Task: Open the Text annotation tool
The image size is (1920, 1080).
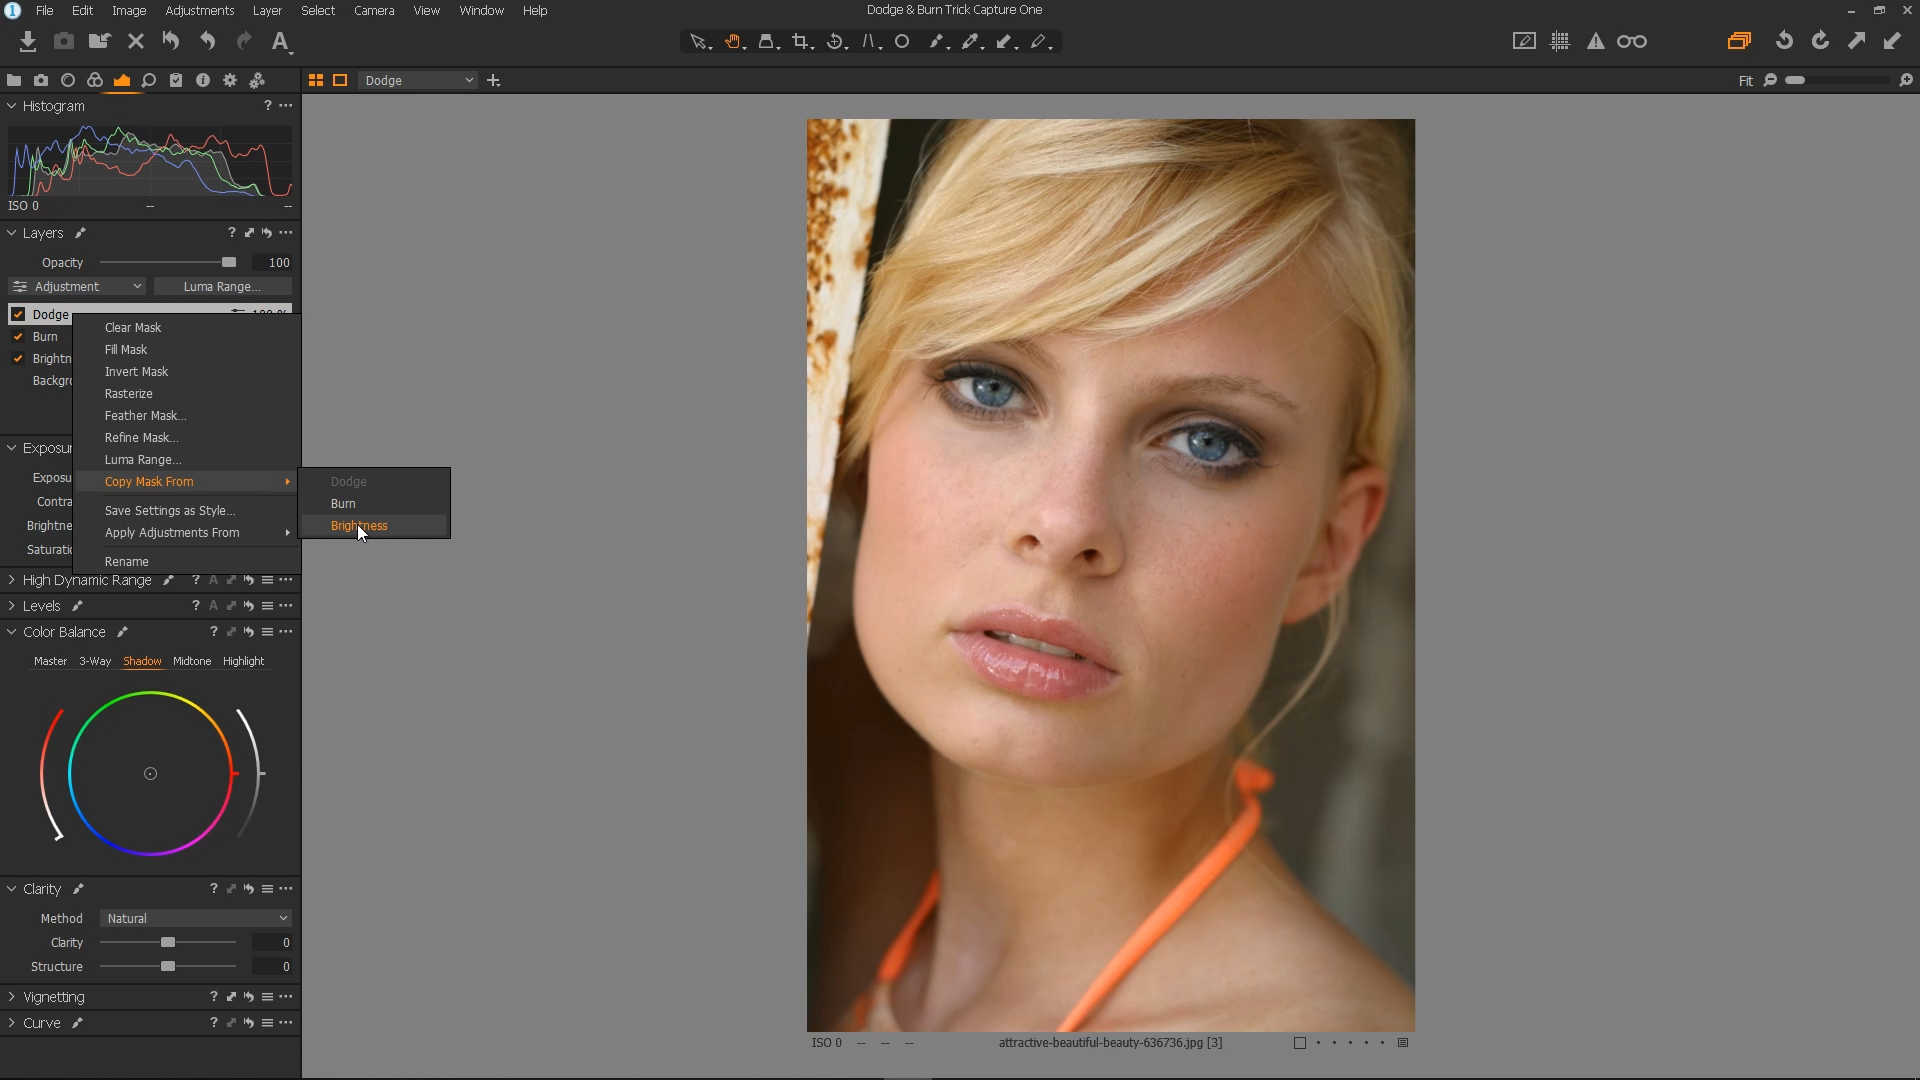Action: [280, 41]
